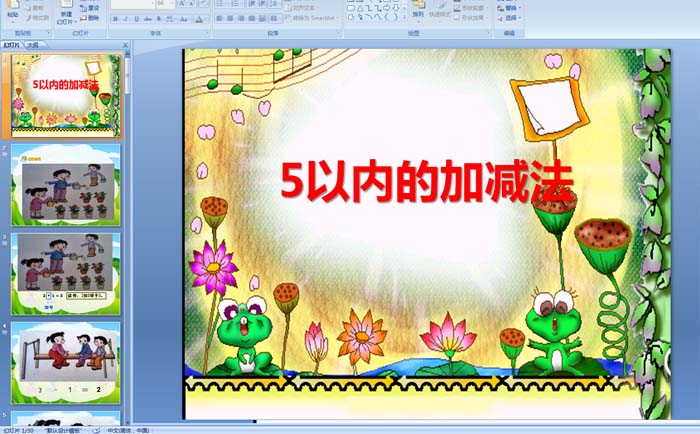Close the slide thumbnail pane
This screenshot has height=434, width=700.
[124, 45]
